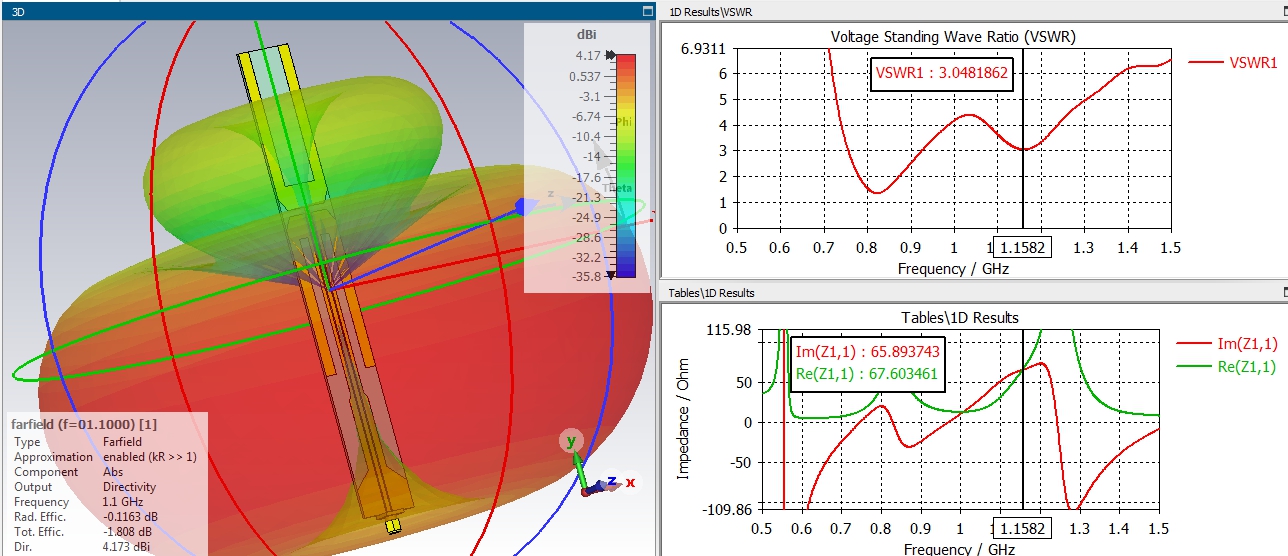Click the blue arrow tip of z axis
Viewport: 1288px width, 556px height.
521,206
